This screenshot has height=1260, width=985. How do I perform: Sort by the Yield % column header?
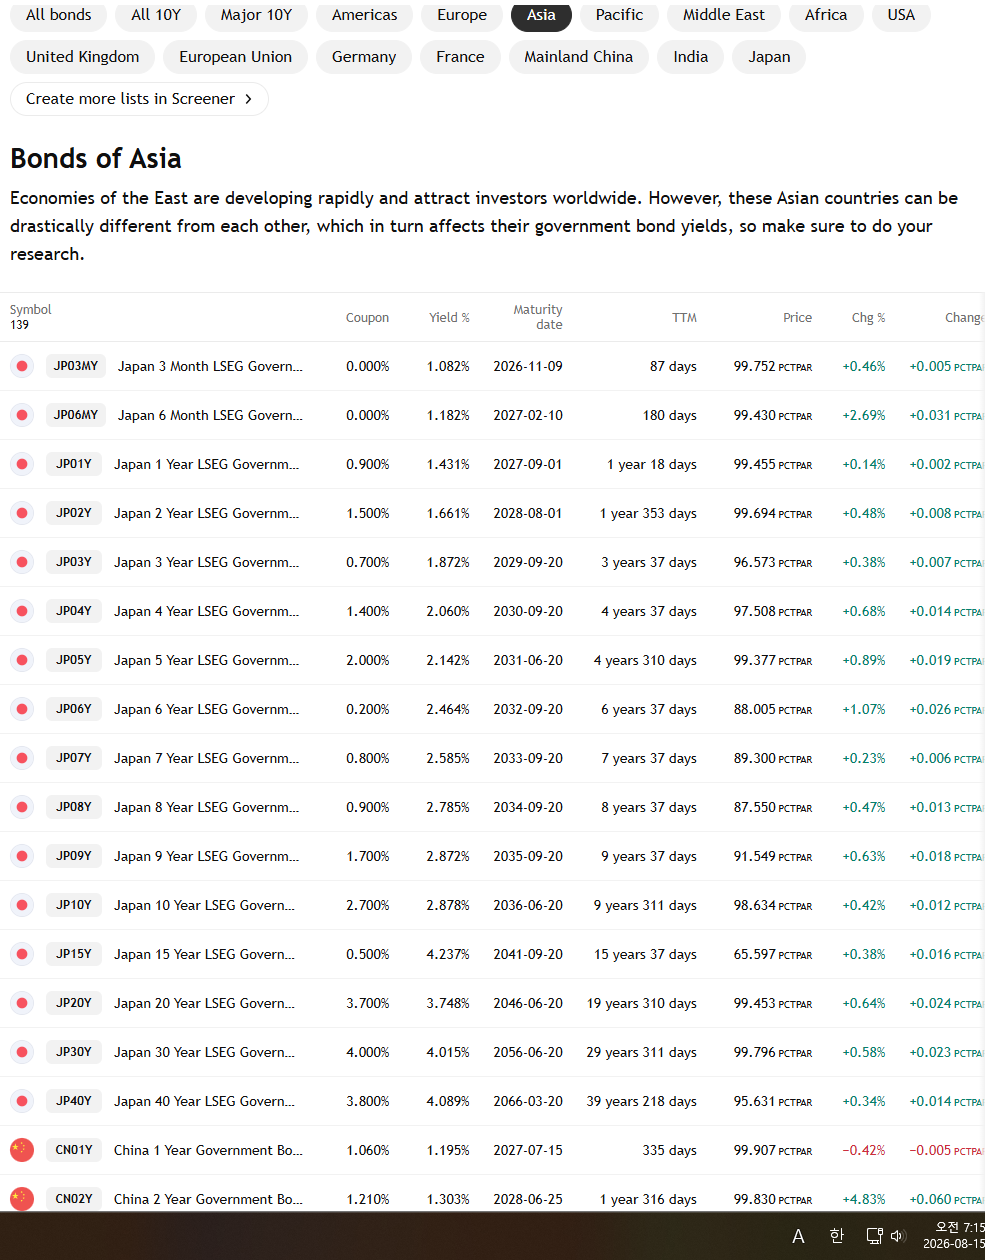click(449, 318)
